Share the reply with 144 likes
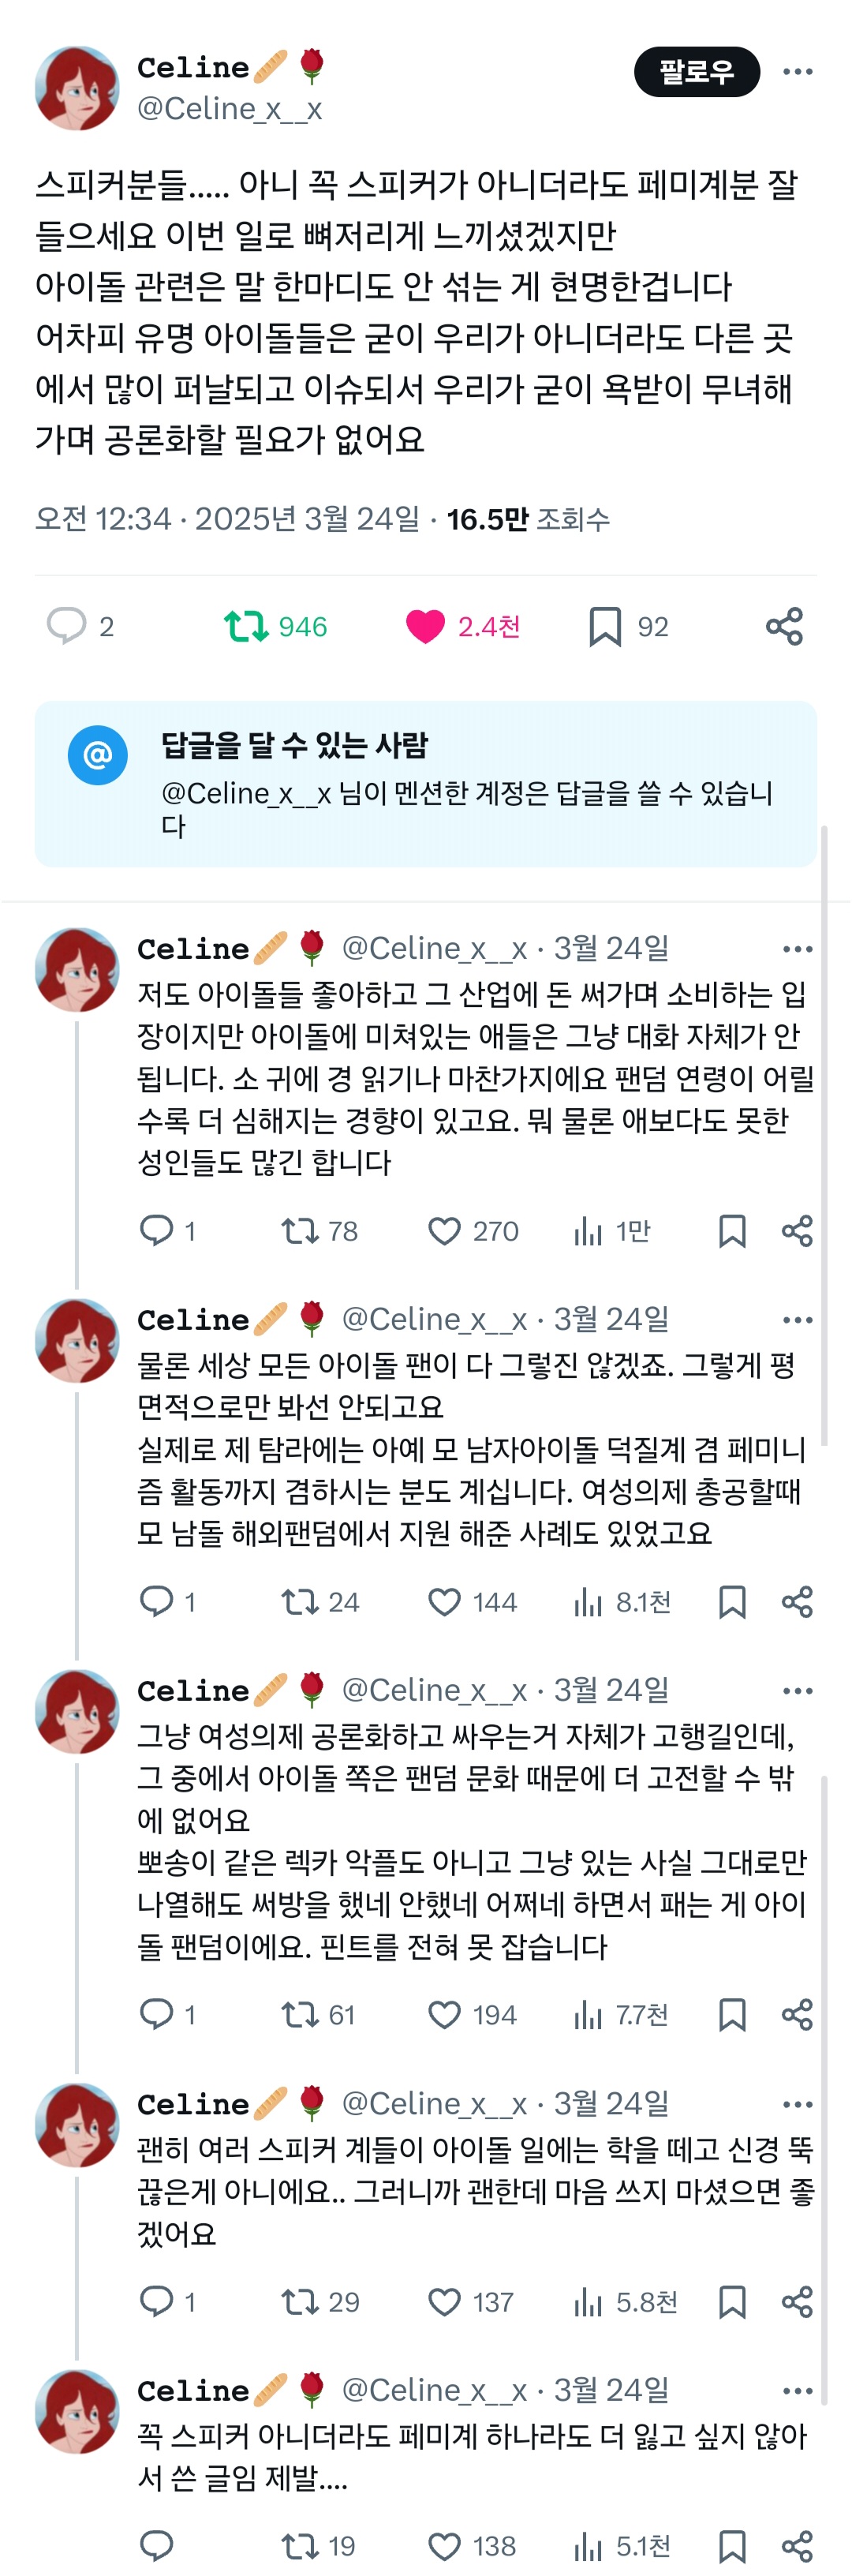This screenshot has width=852, height=2576. click(x=797, y=1602)
